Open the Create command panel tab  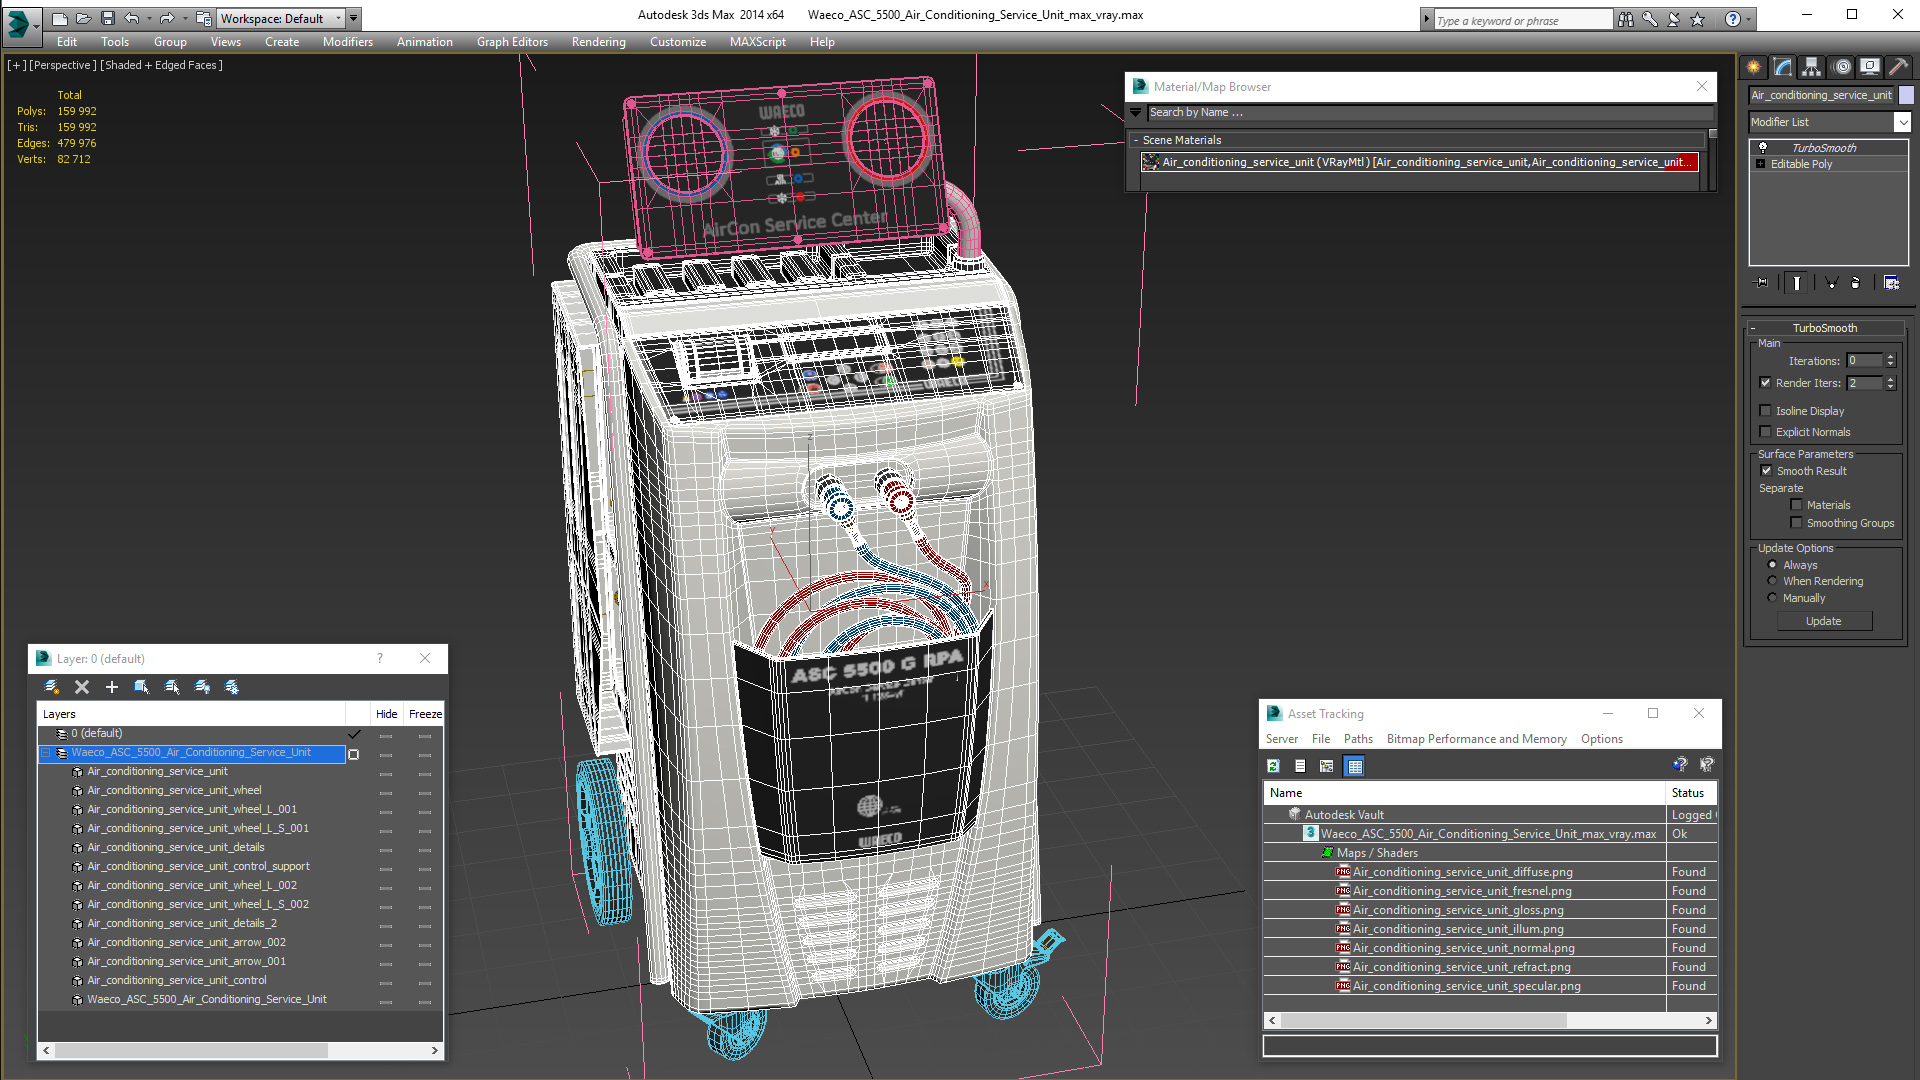point(1754,67)
